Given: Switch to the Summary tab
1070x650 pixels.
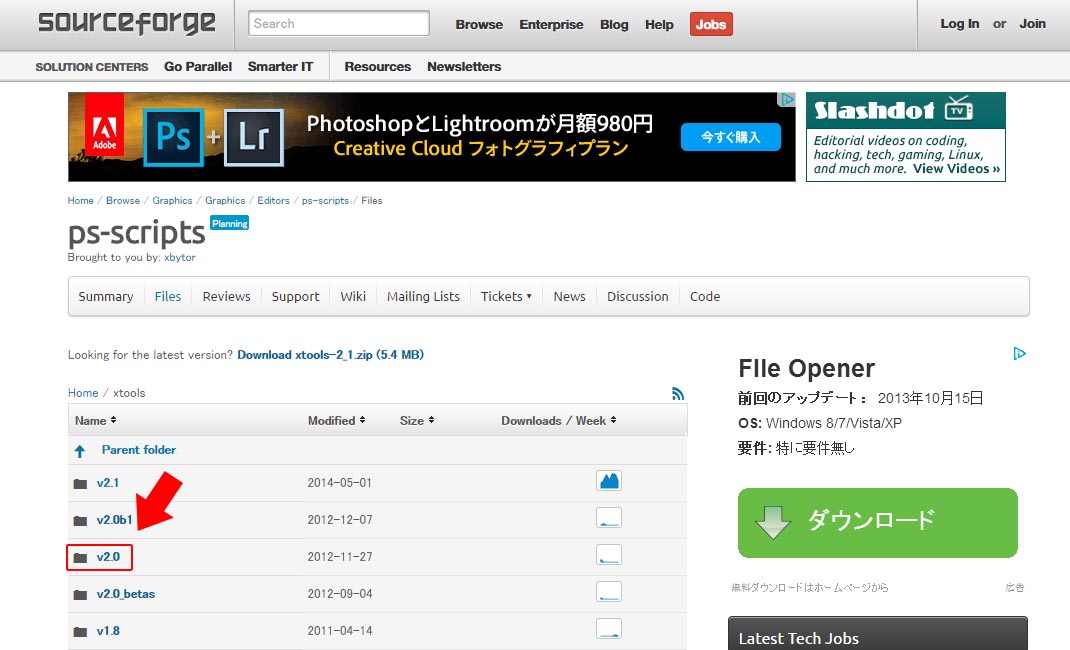Looking at the screenshot, I should coord(106,297).
